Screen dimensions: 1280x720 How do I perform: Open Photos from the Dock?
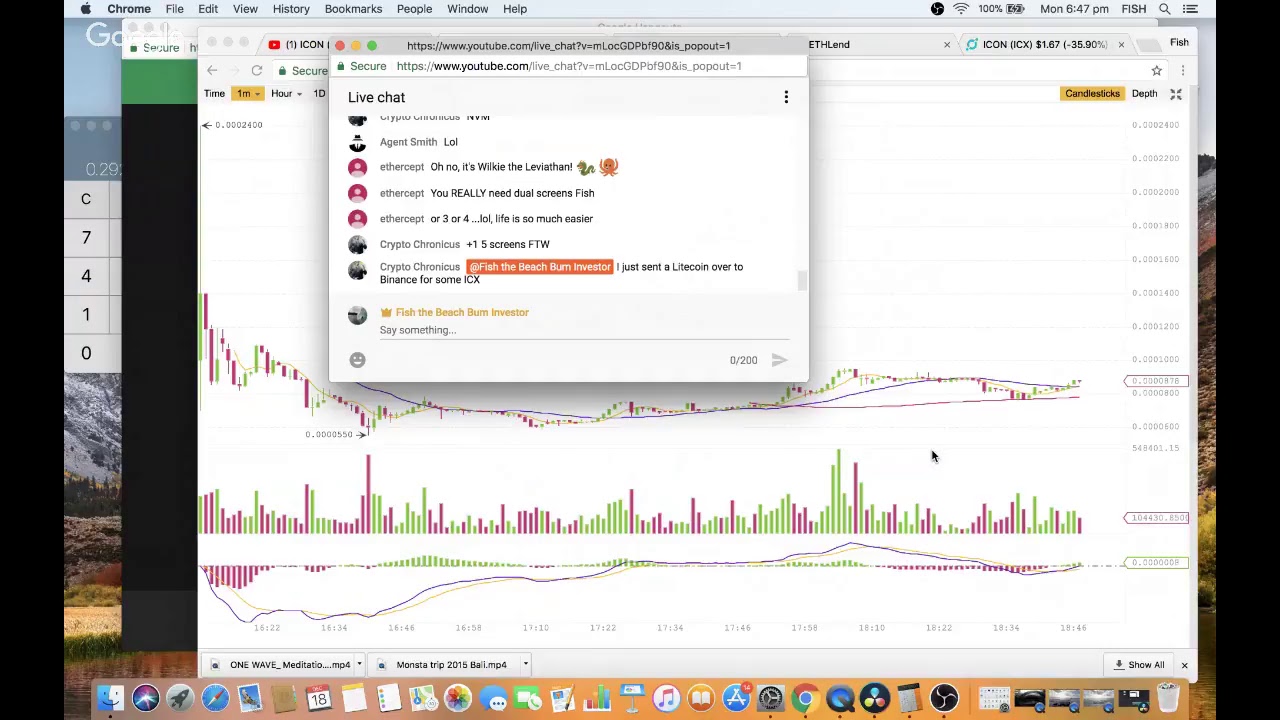(458, 698)
